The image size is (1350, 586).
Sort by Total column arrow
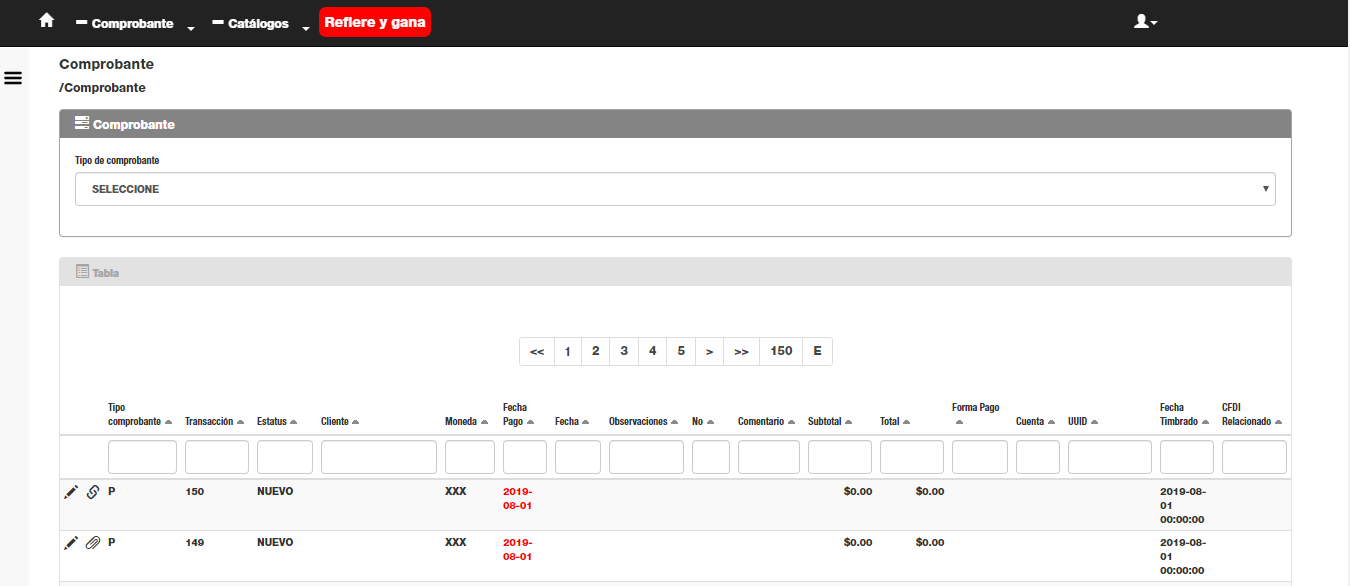[906, 422]
